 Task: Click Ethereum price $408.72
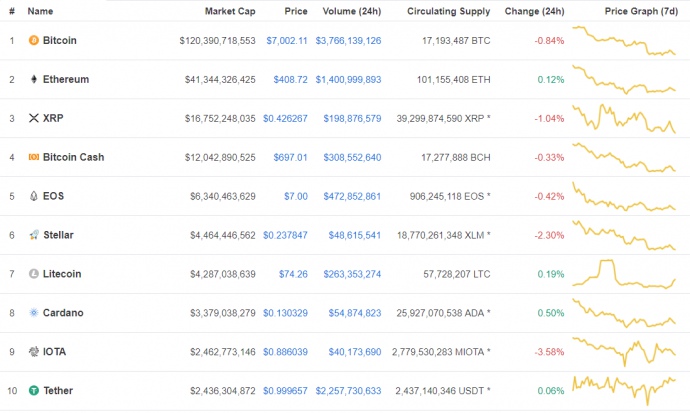pyautogui.click(x=290, y=80)
